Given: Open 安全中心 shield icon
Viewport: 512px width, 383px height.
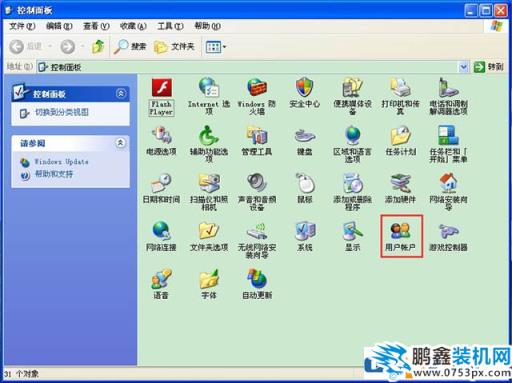Looking at the screenshot, I should [305, 93].
